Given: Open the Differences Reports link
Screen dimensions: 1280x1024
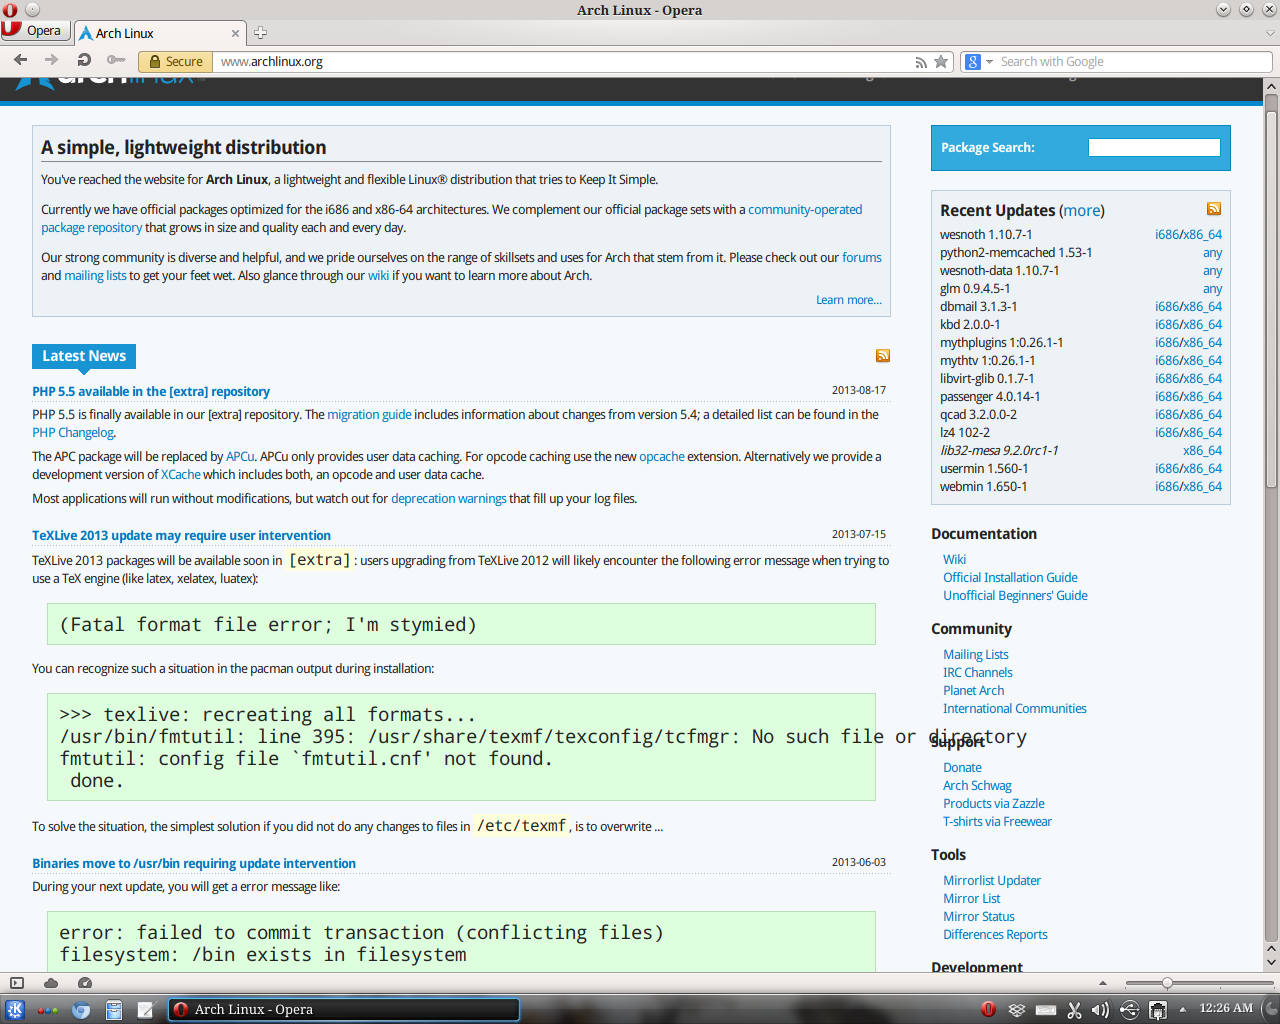Looking at the screenshot, I should click(995, 934).
